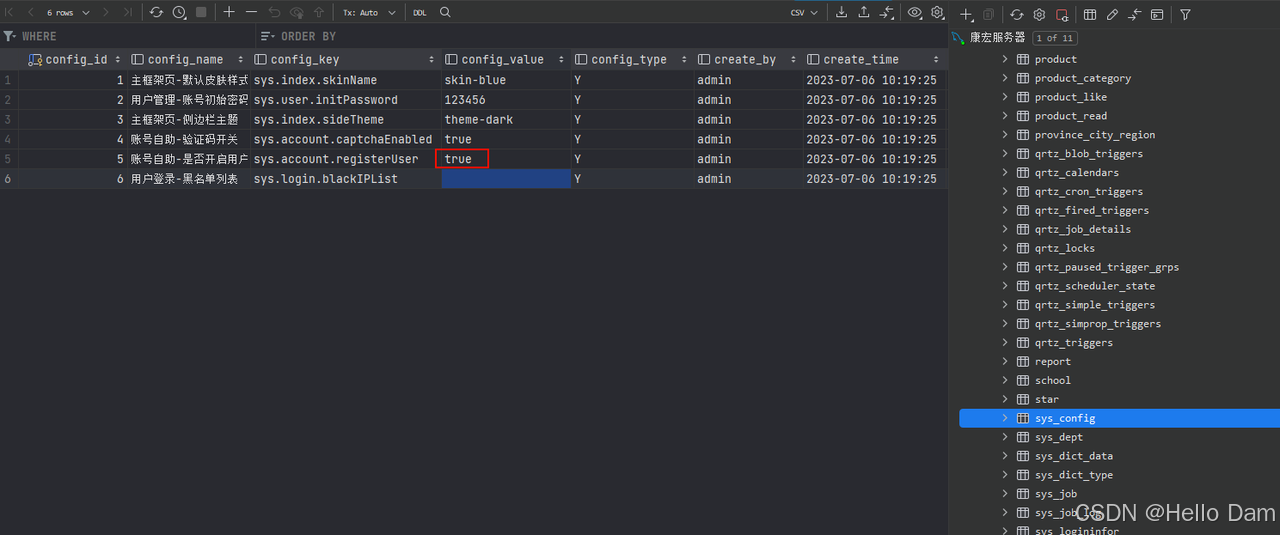The height and width of the screenshot is (535, 1280).
Task: Expand the product_category table node
Action: coord(1006,78)
